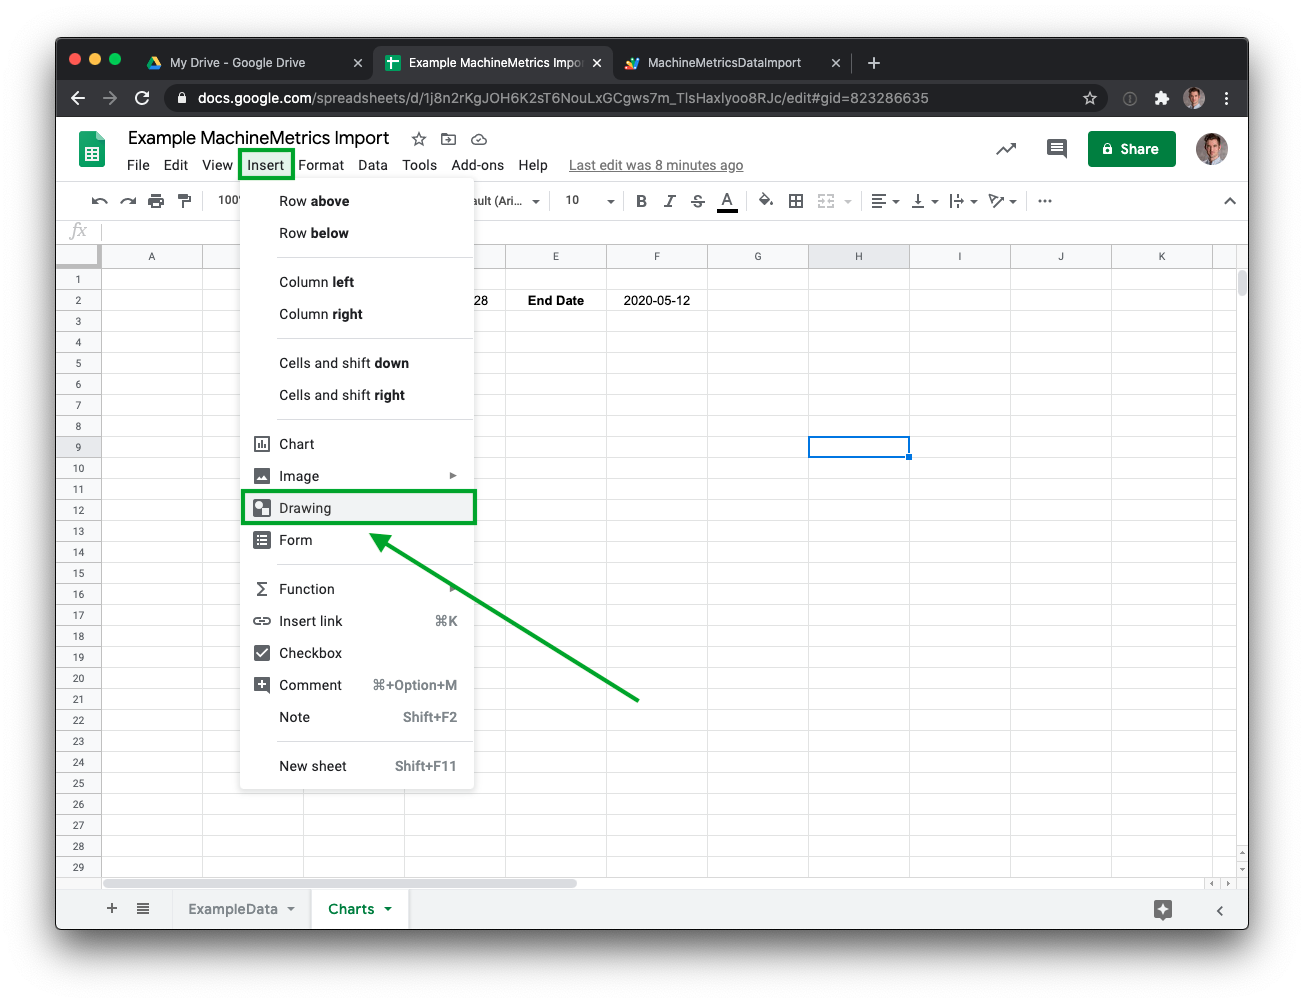Expand the Charts sheet tab menu
The width and height of the screenshot is (1304, 1003).
388,909
